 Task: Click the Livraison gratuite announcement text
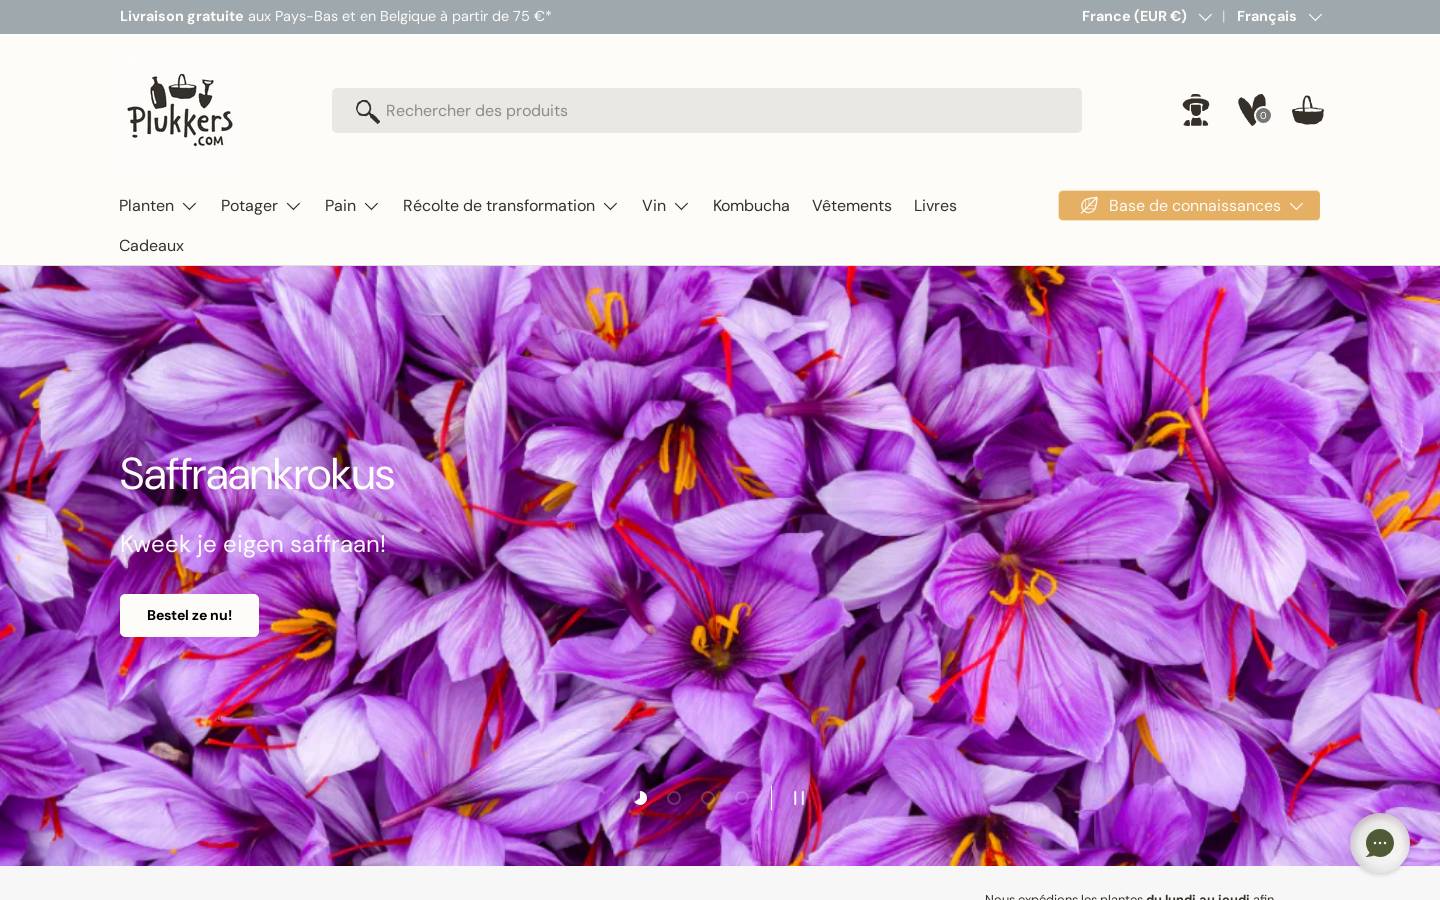point(336,16)
